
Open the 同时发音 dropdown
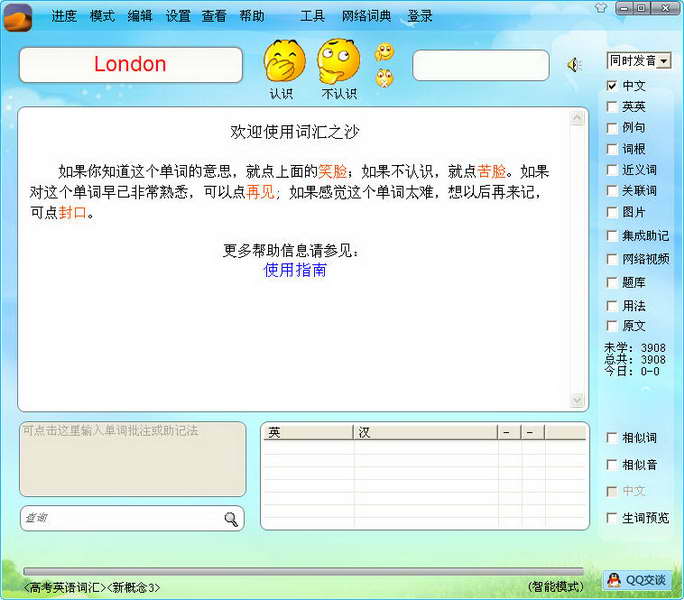click(x=639, y=61)
